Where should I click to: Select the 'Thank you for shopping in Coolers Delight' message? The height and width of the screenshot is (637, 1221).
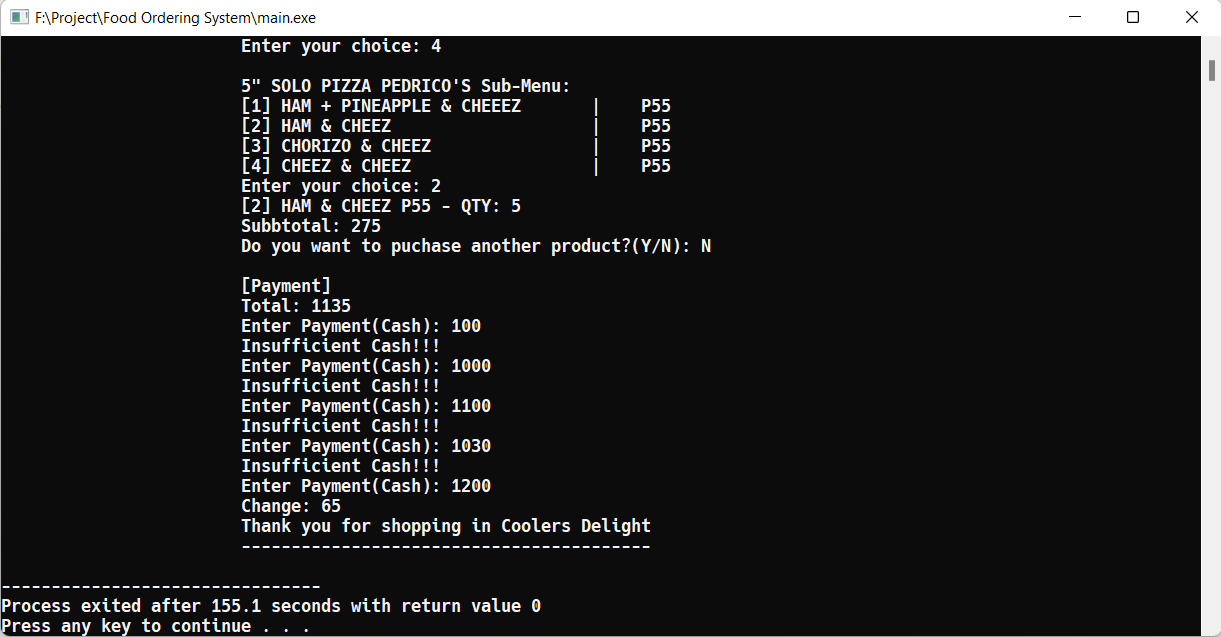[x=445, y=525]
